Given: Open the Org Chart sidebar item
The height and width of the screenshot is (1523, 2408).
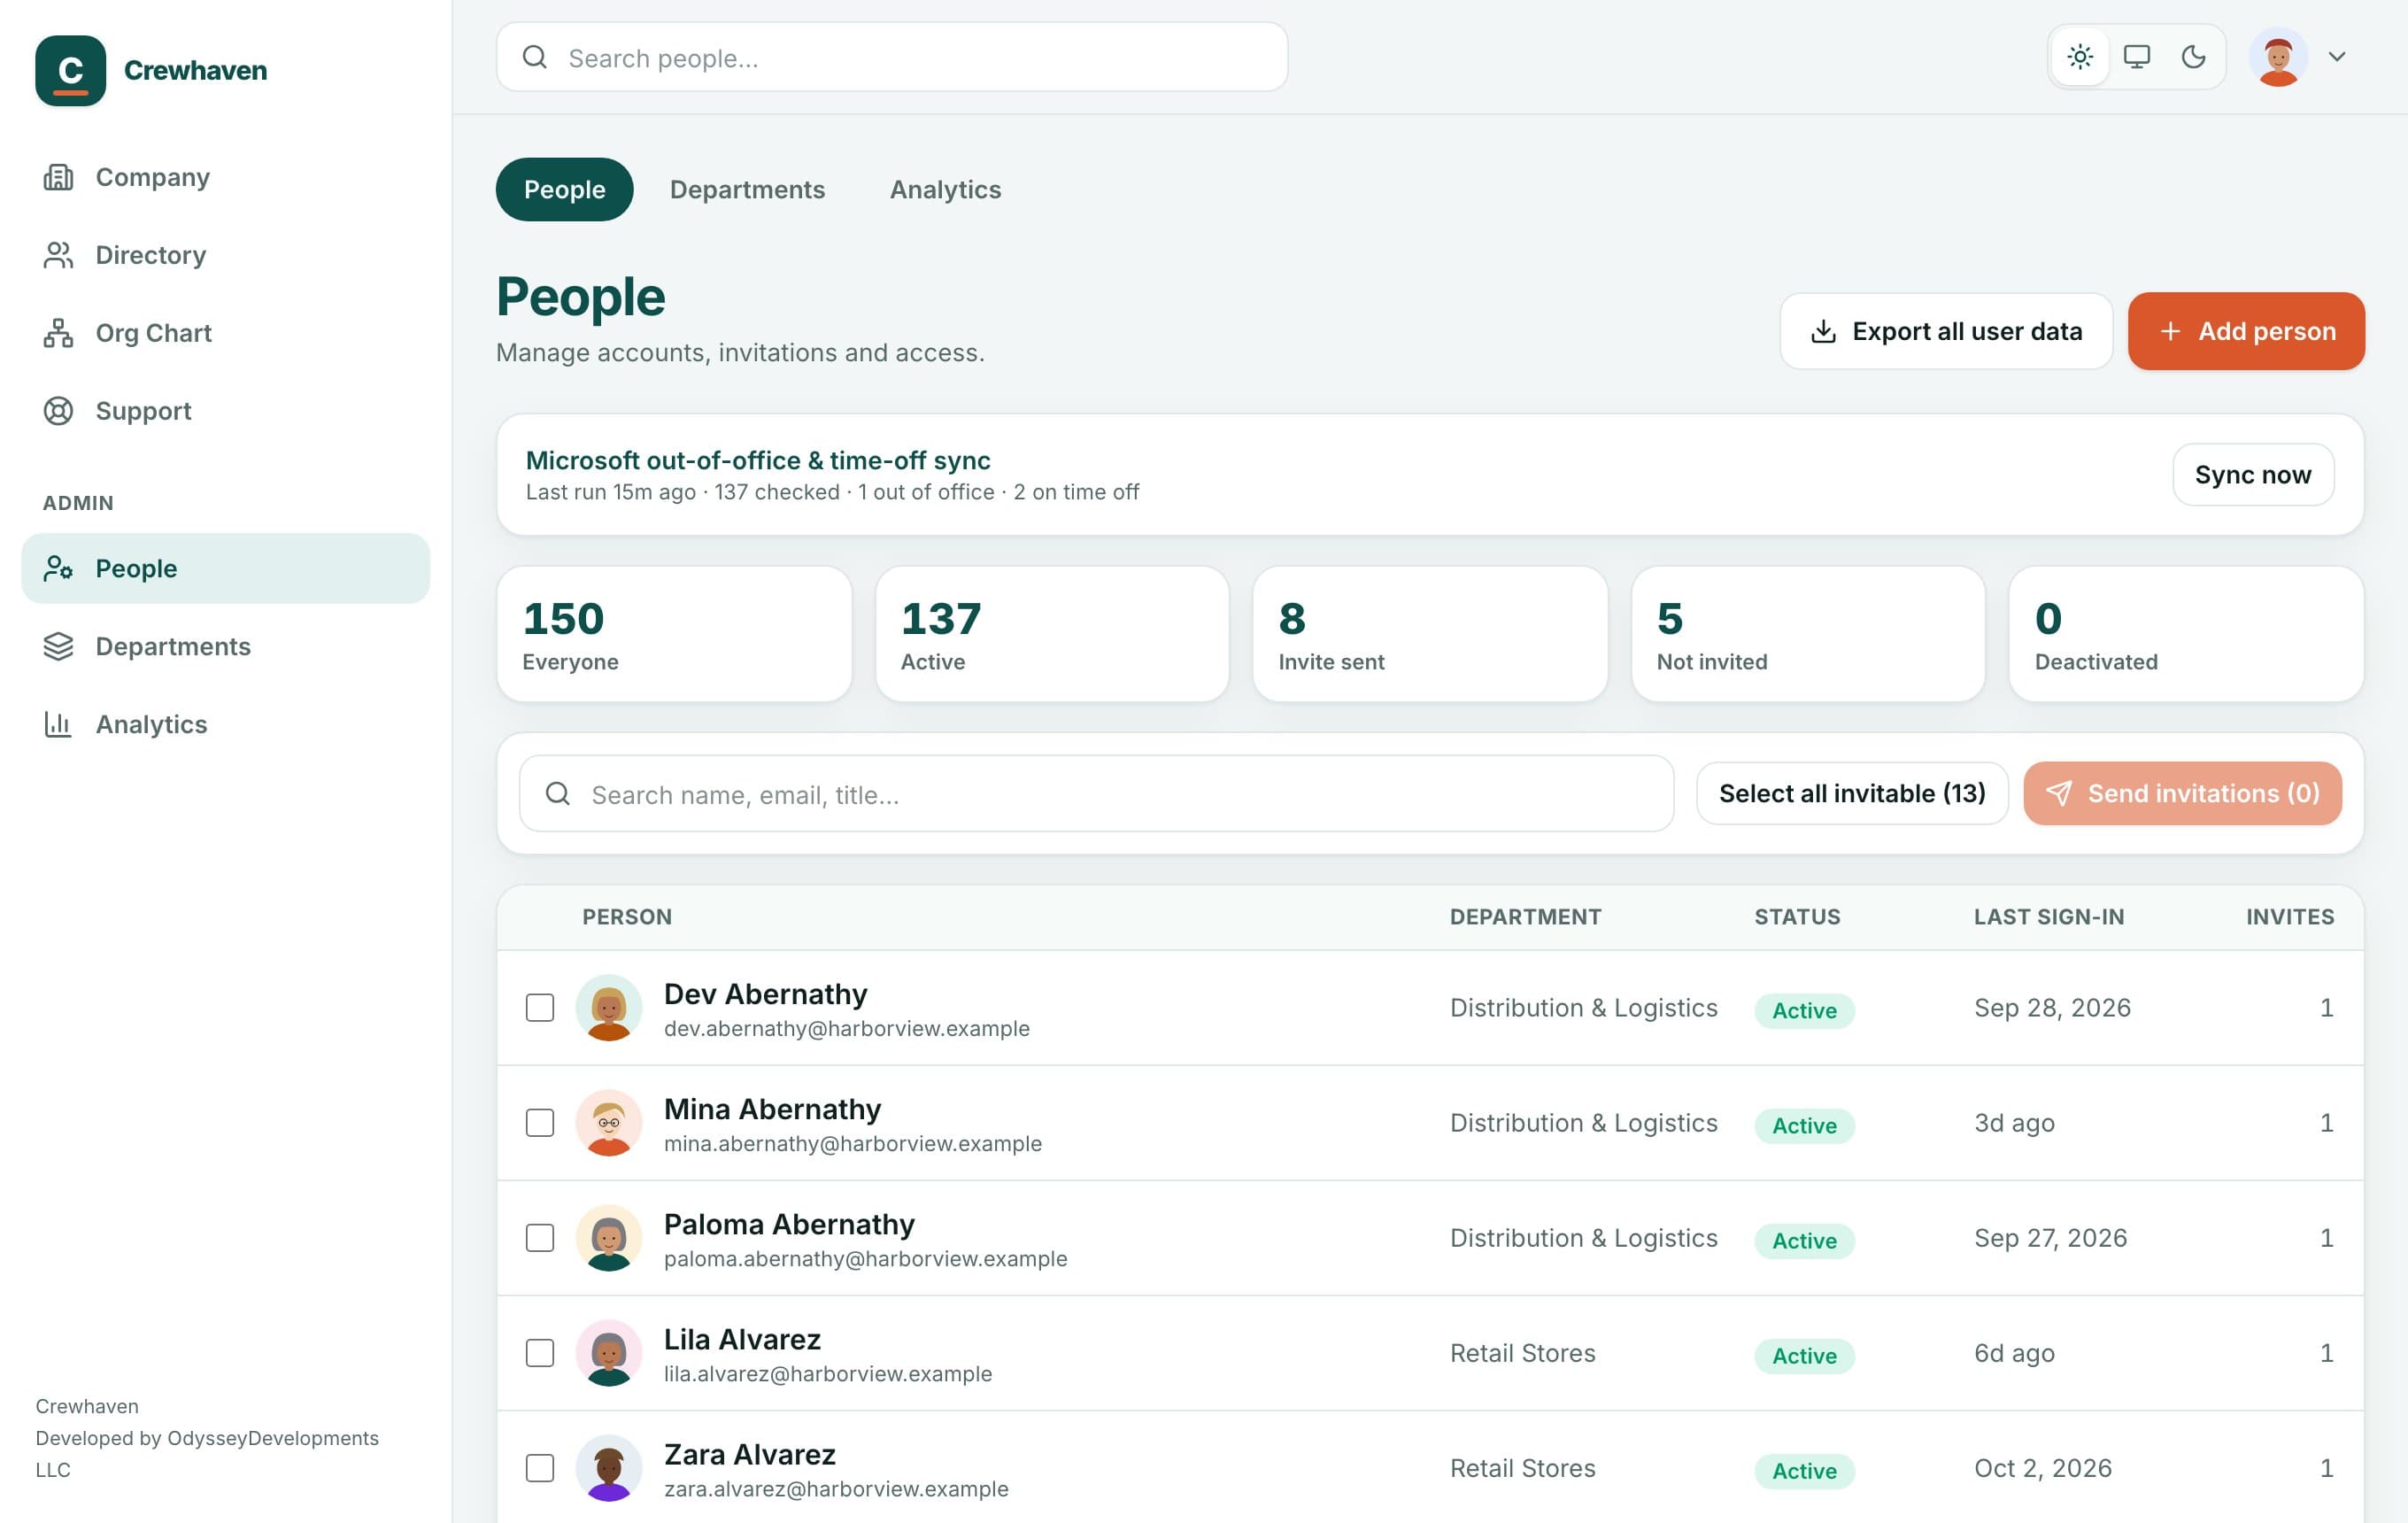Looking at the screenshot, I should click(225, 333).
